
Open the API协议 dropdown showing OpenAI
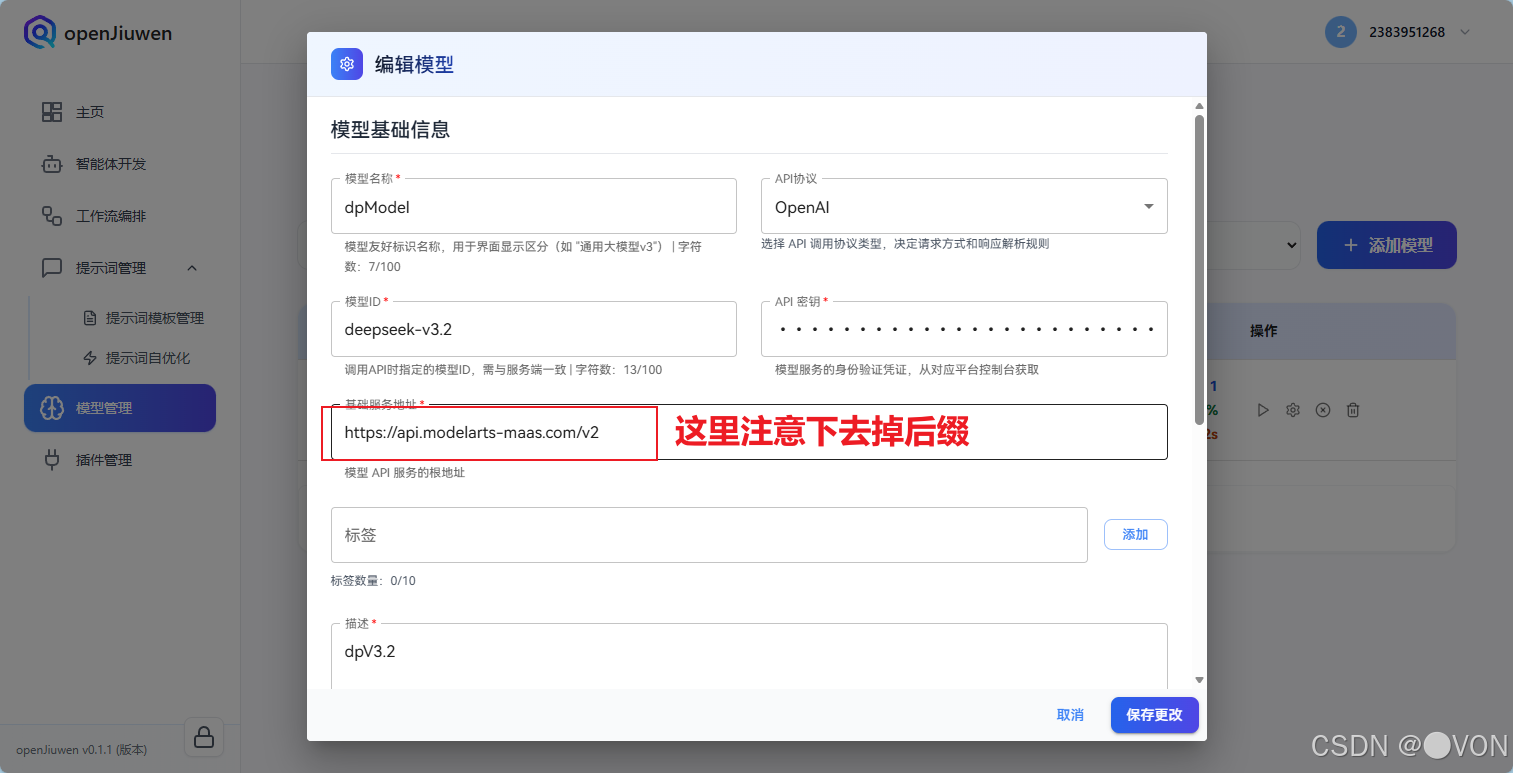[x=963, y=205]
